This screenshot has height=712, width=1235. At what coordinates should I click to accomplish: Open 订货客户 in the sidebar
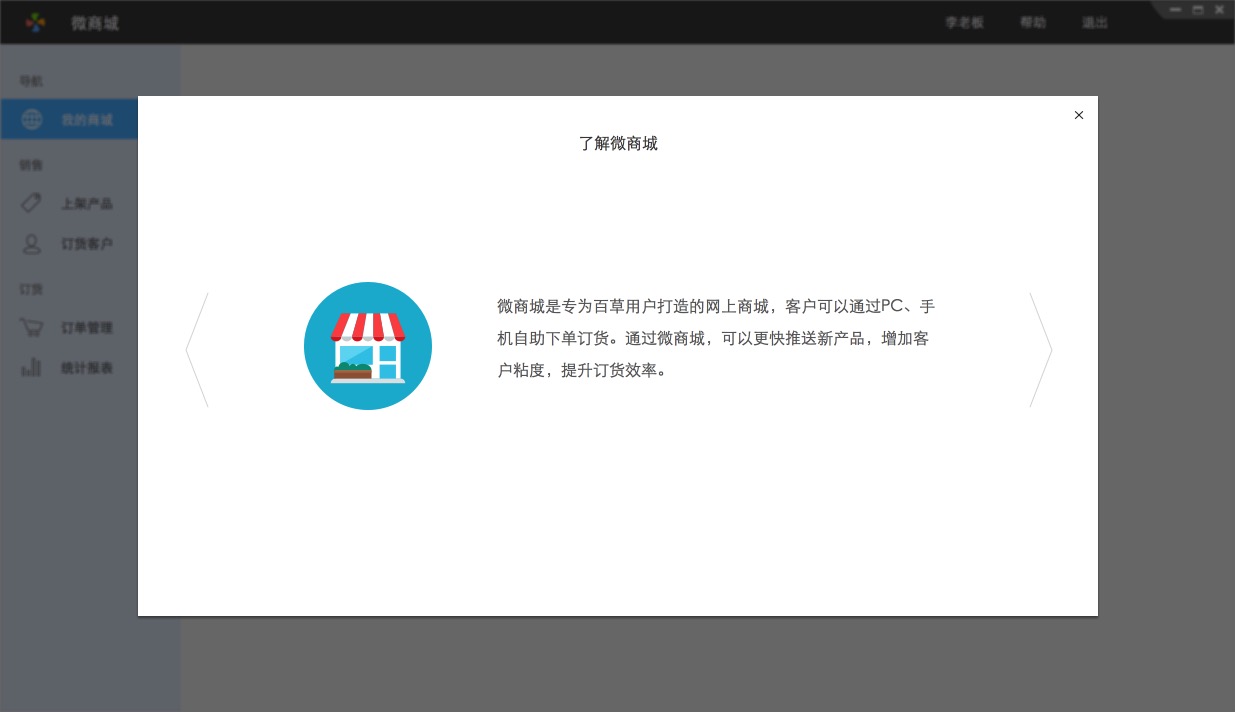(x=87, y=244)
